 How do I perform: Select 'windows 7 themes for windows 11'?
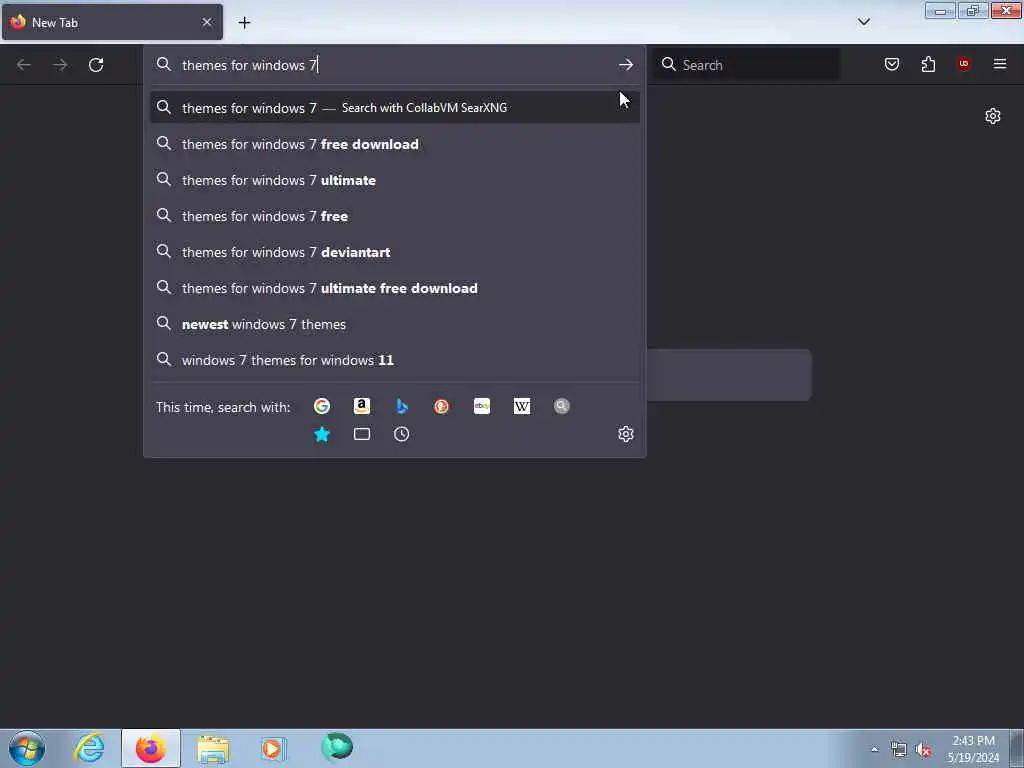coord(394,360)
